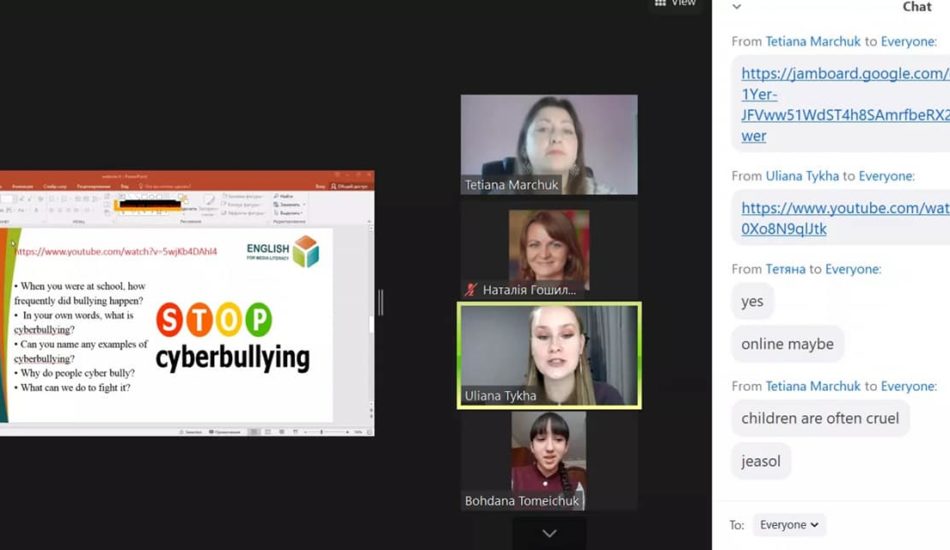The height and width of the screenshot is (550, 950).
Task: Click the YouTube URL on the slide
Action: coord(116,252)
